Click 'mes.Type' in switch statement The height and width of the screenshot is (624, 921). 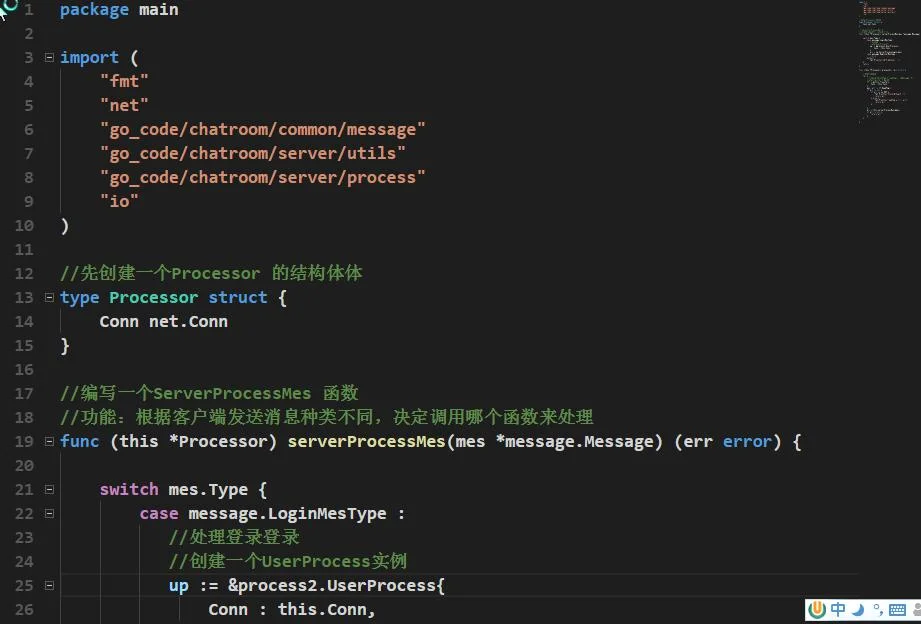208,489
